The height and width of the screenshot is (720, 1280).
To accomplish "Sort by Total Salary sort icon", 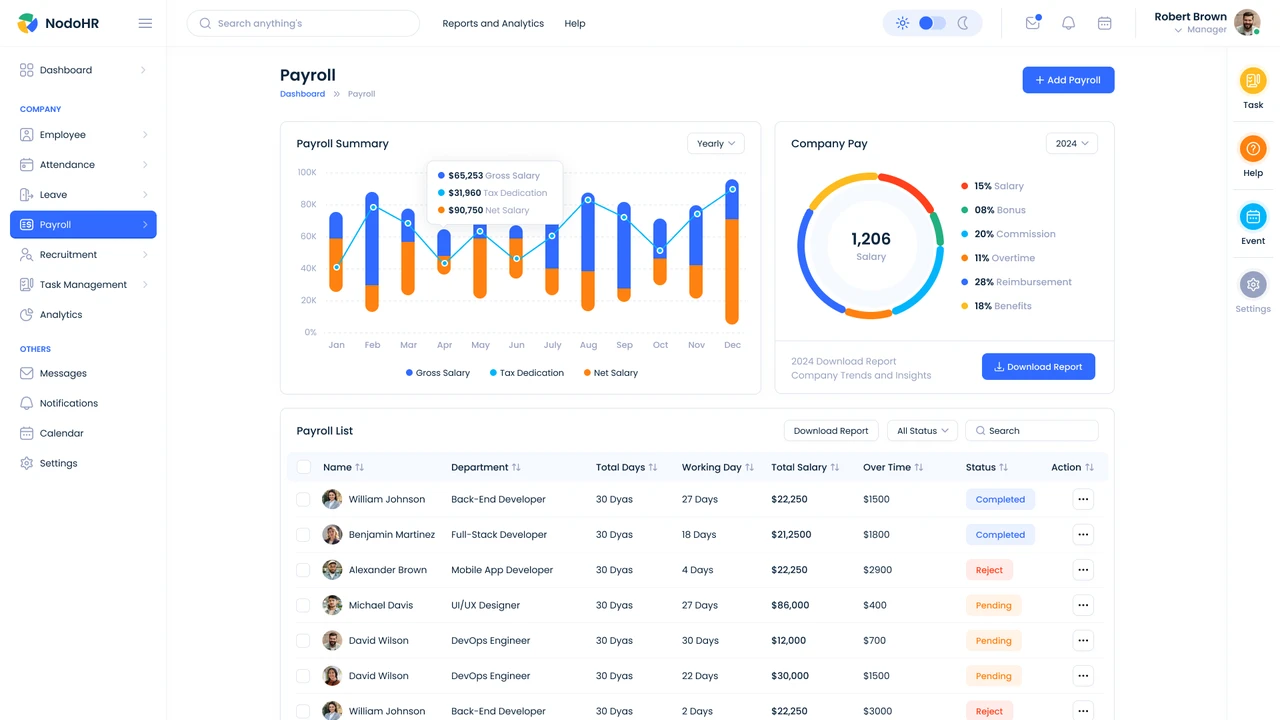I will tap(835, 467).
